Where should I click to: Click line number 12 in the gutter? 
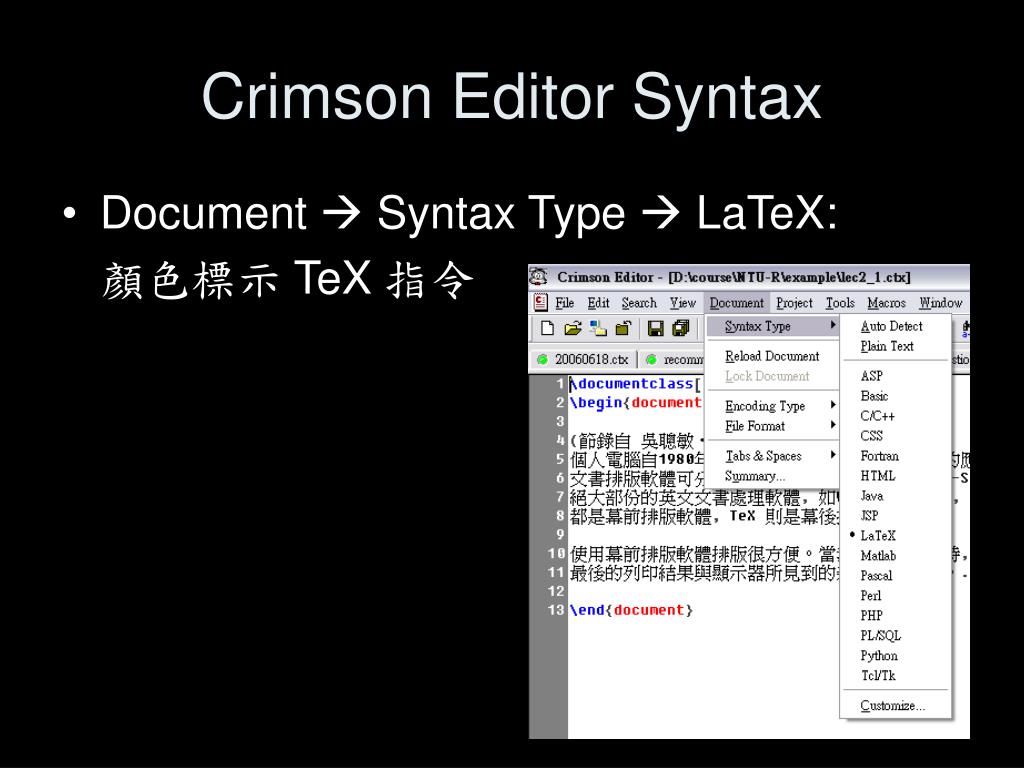(x=556, y=592)
